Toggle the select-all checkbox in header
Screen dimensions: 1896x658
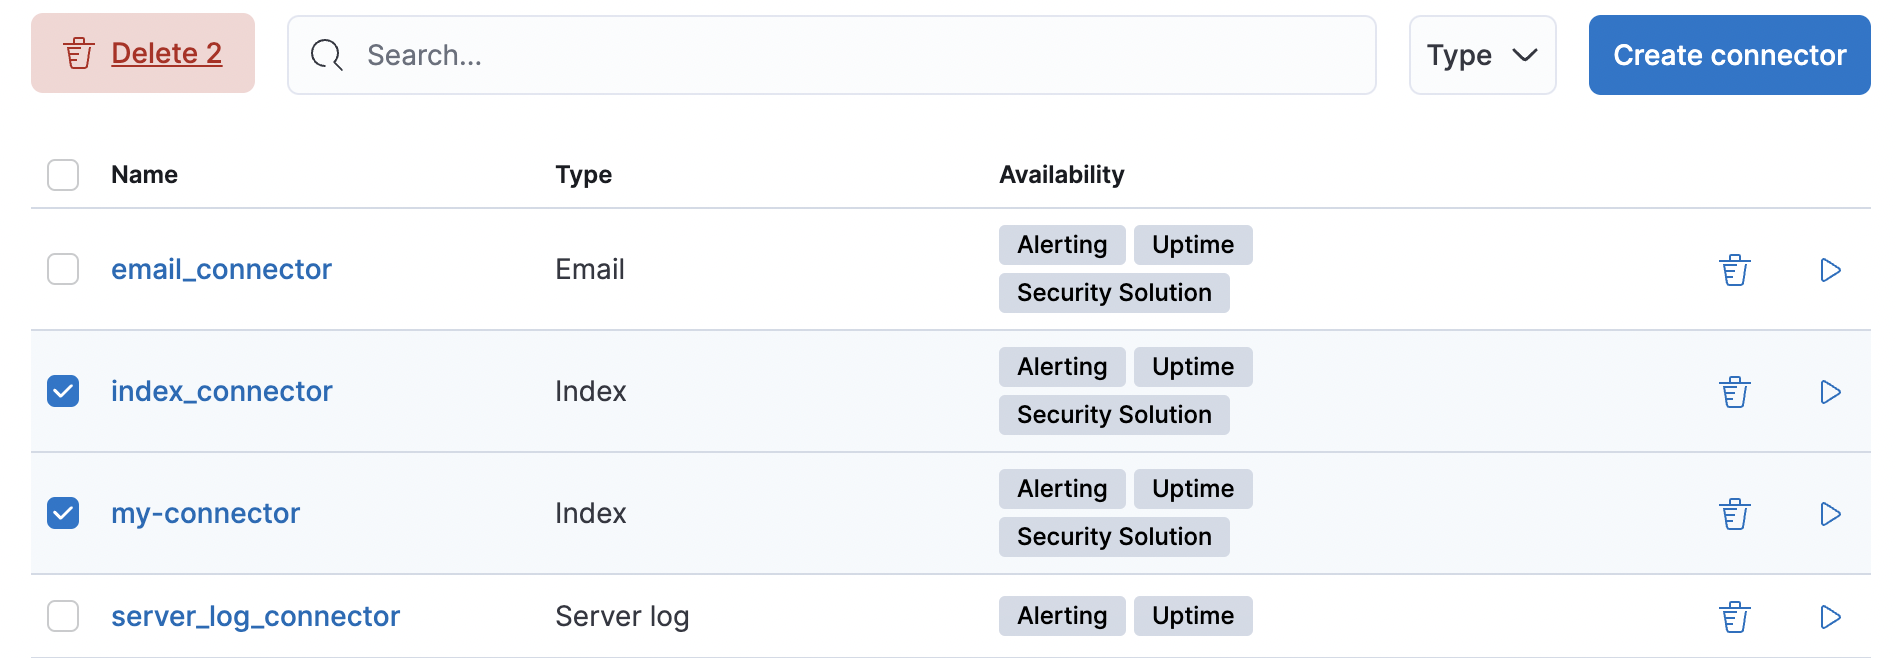coord(63,175)
